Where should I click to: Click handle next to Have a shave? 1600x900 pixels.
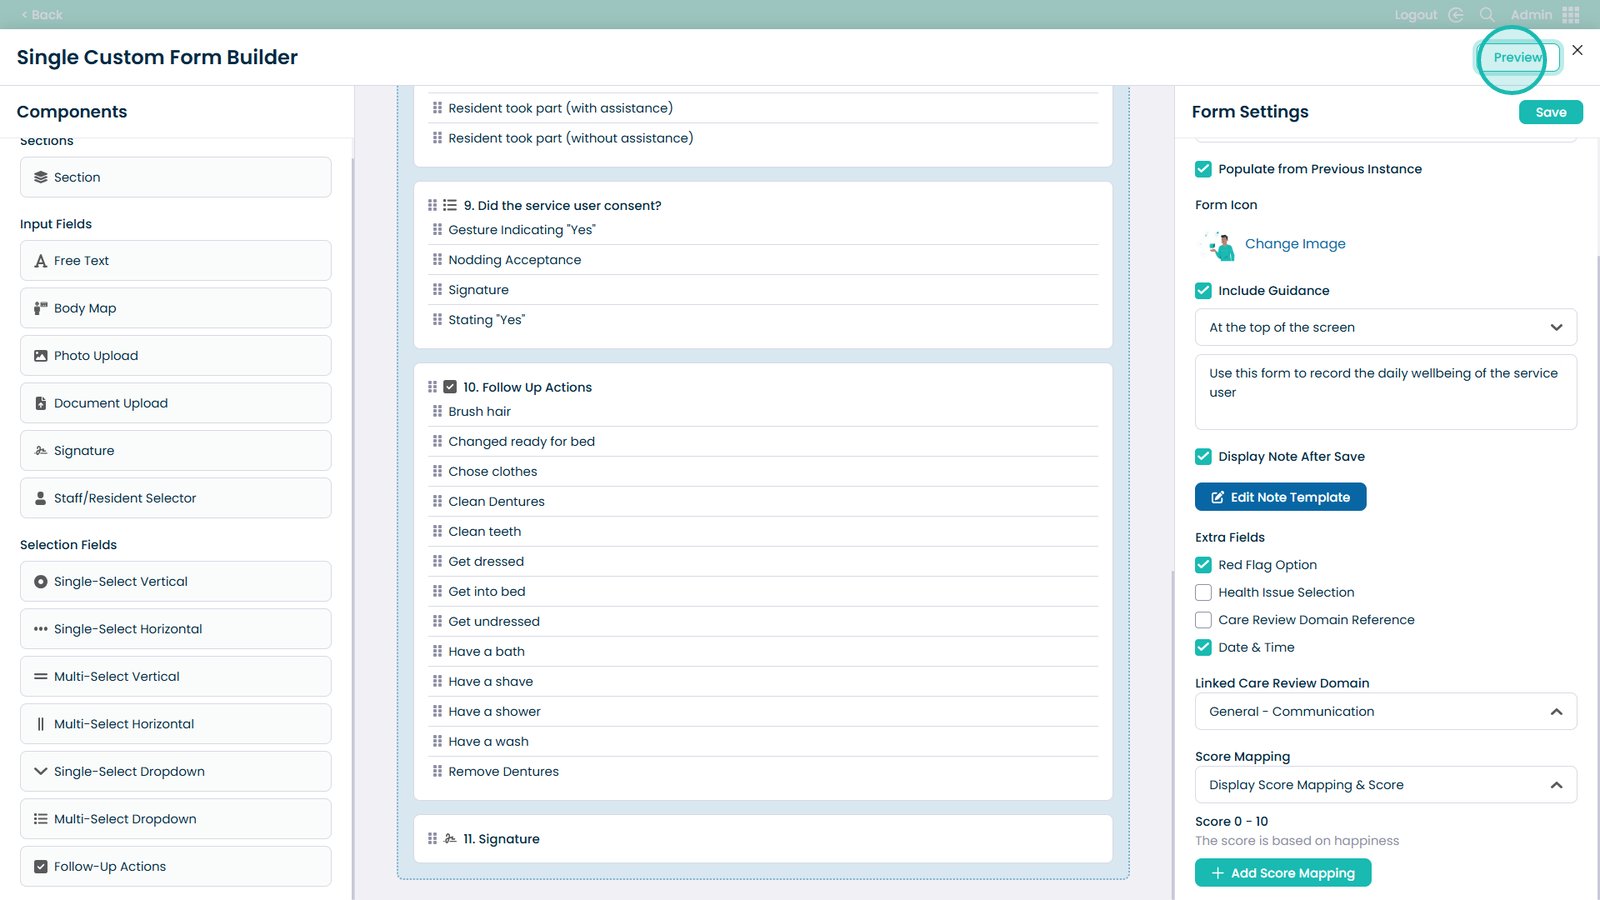(x=437, y=681)
